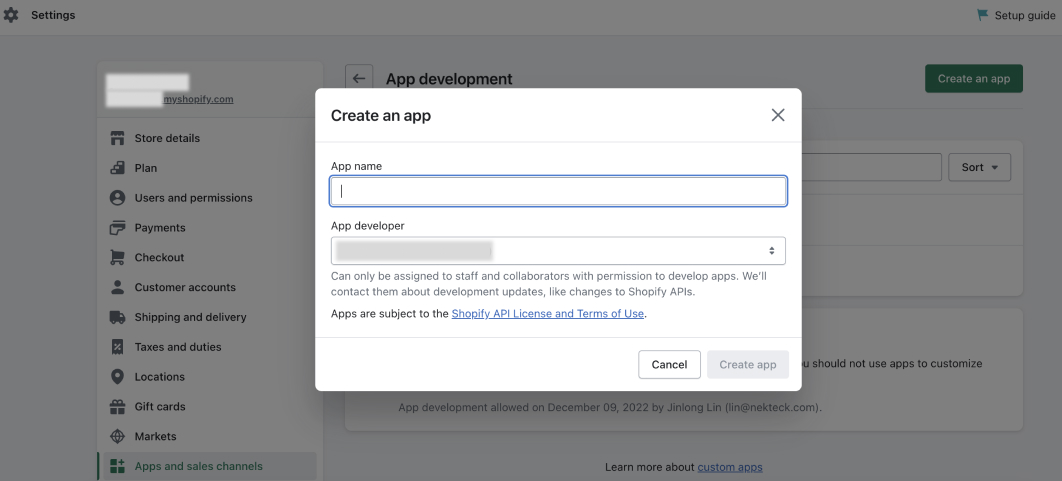Click the Setup guide text
1062x481 pixels.
pyautogui.click(x=1025, y=15)
